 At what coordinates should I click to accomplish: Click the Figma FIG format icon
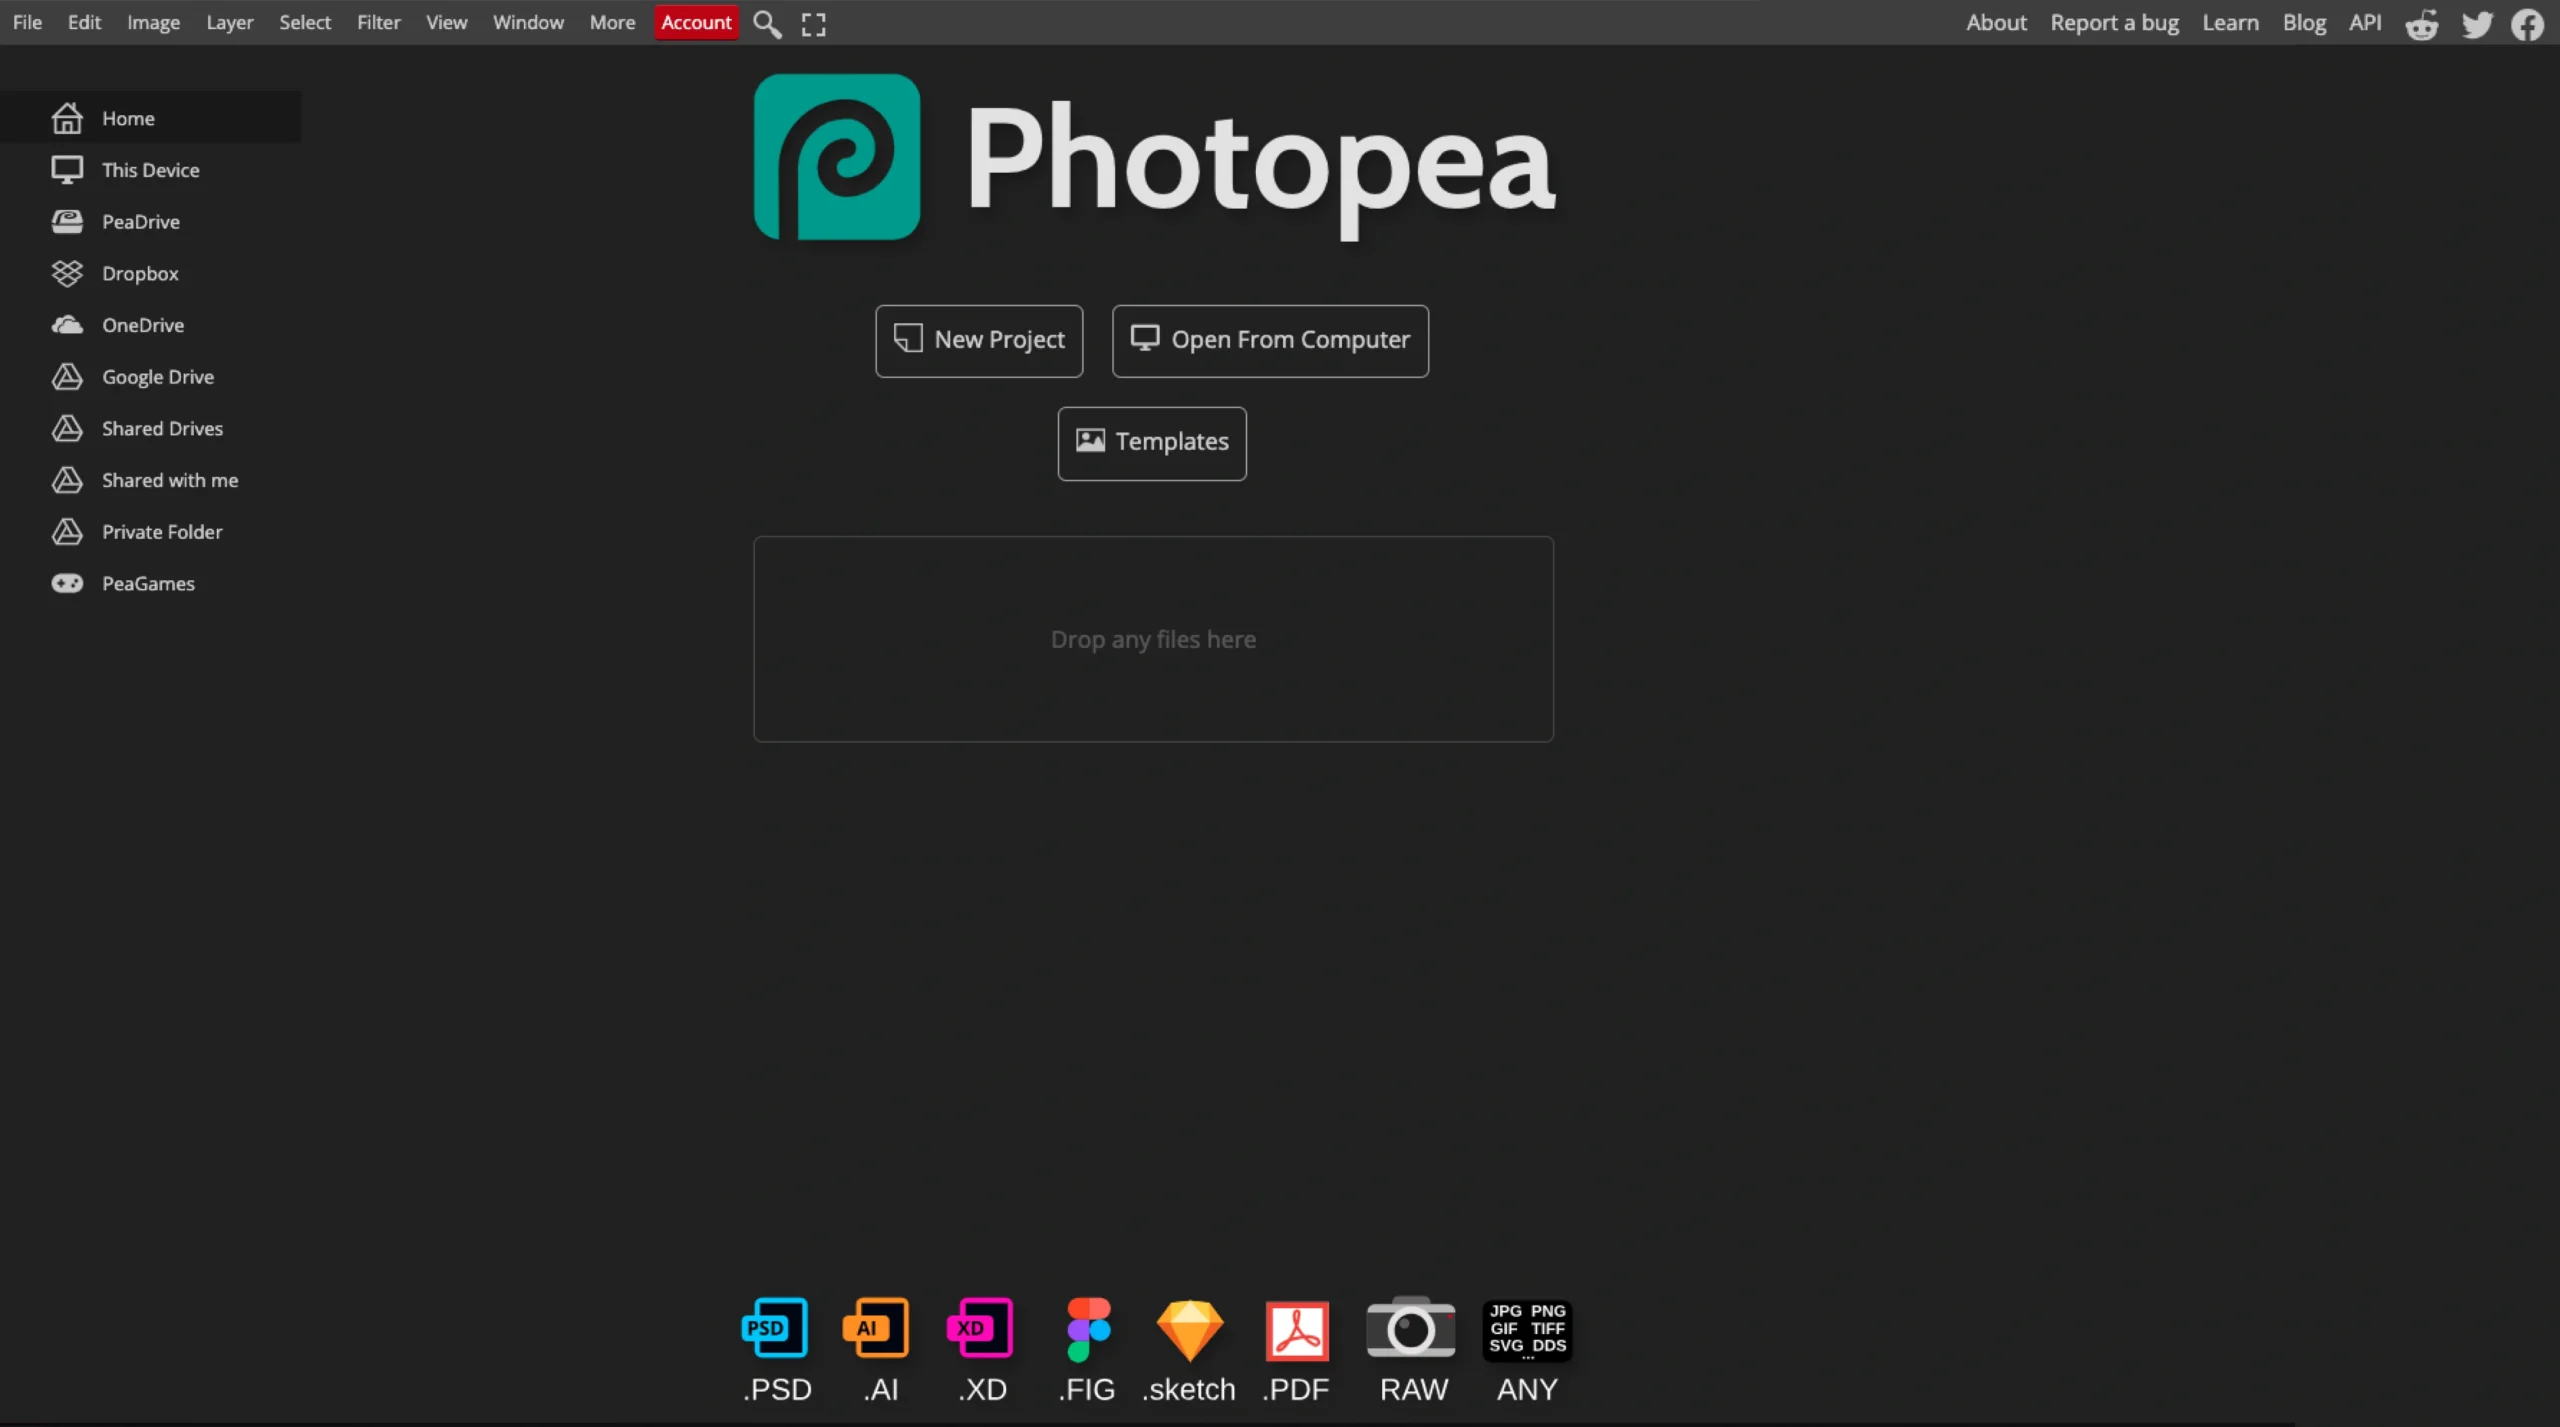point(1088,1329)
